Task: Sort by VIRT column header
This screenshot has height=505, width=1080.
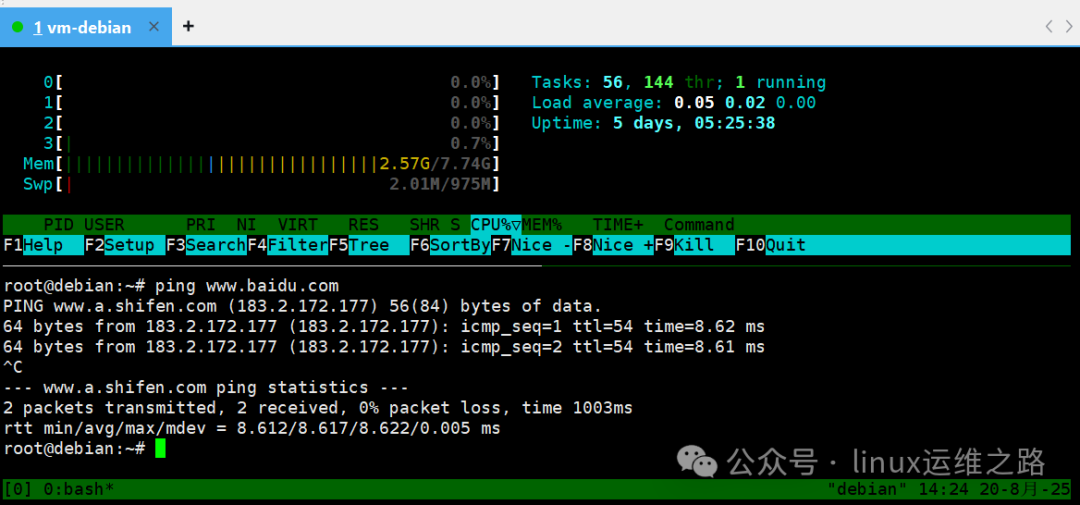Action: [298, 225]
